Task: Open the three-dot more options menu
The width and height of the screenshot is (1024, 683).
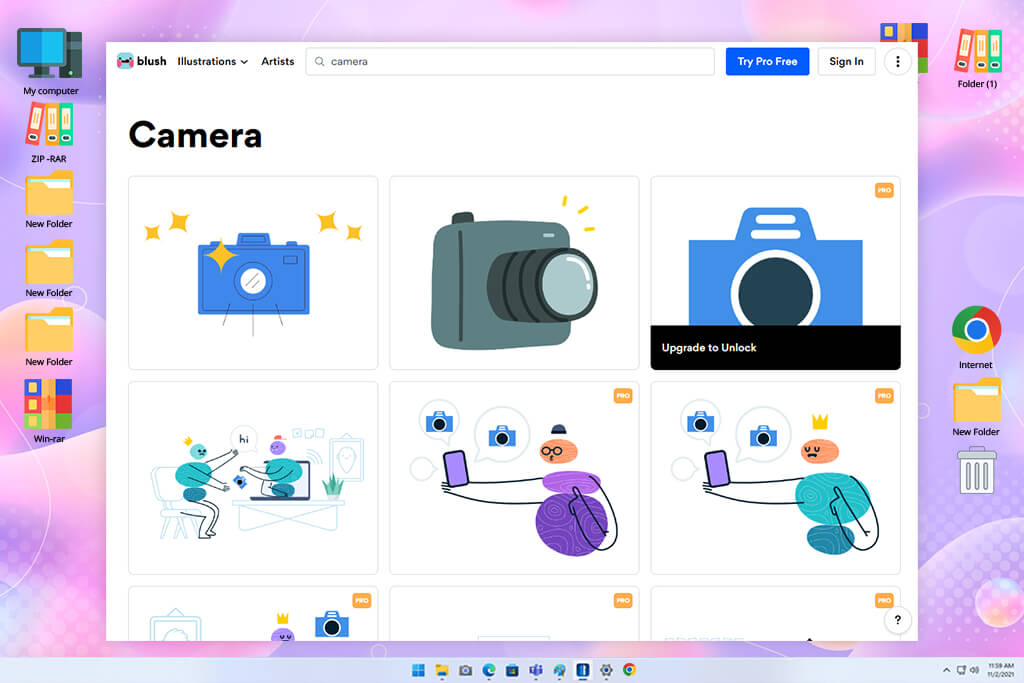Action: tap(897, 61)
